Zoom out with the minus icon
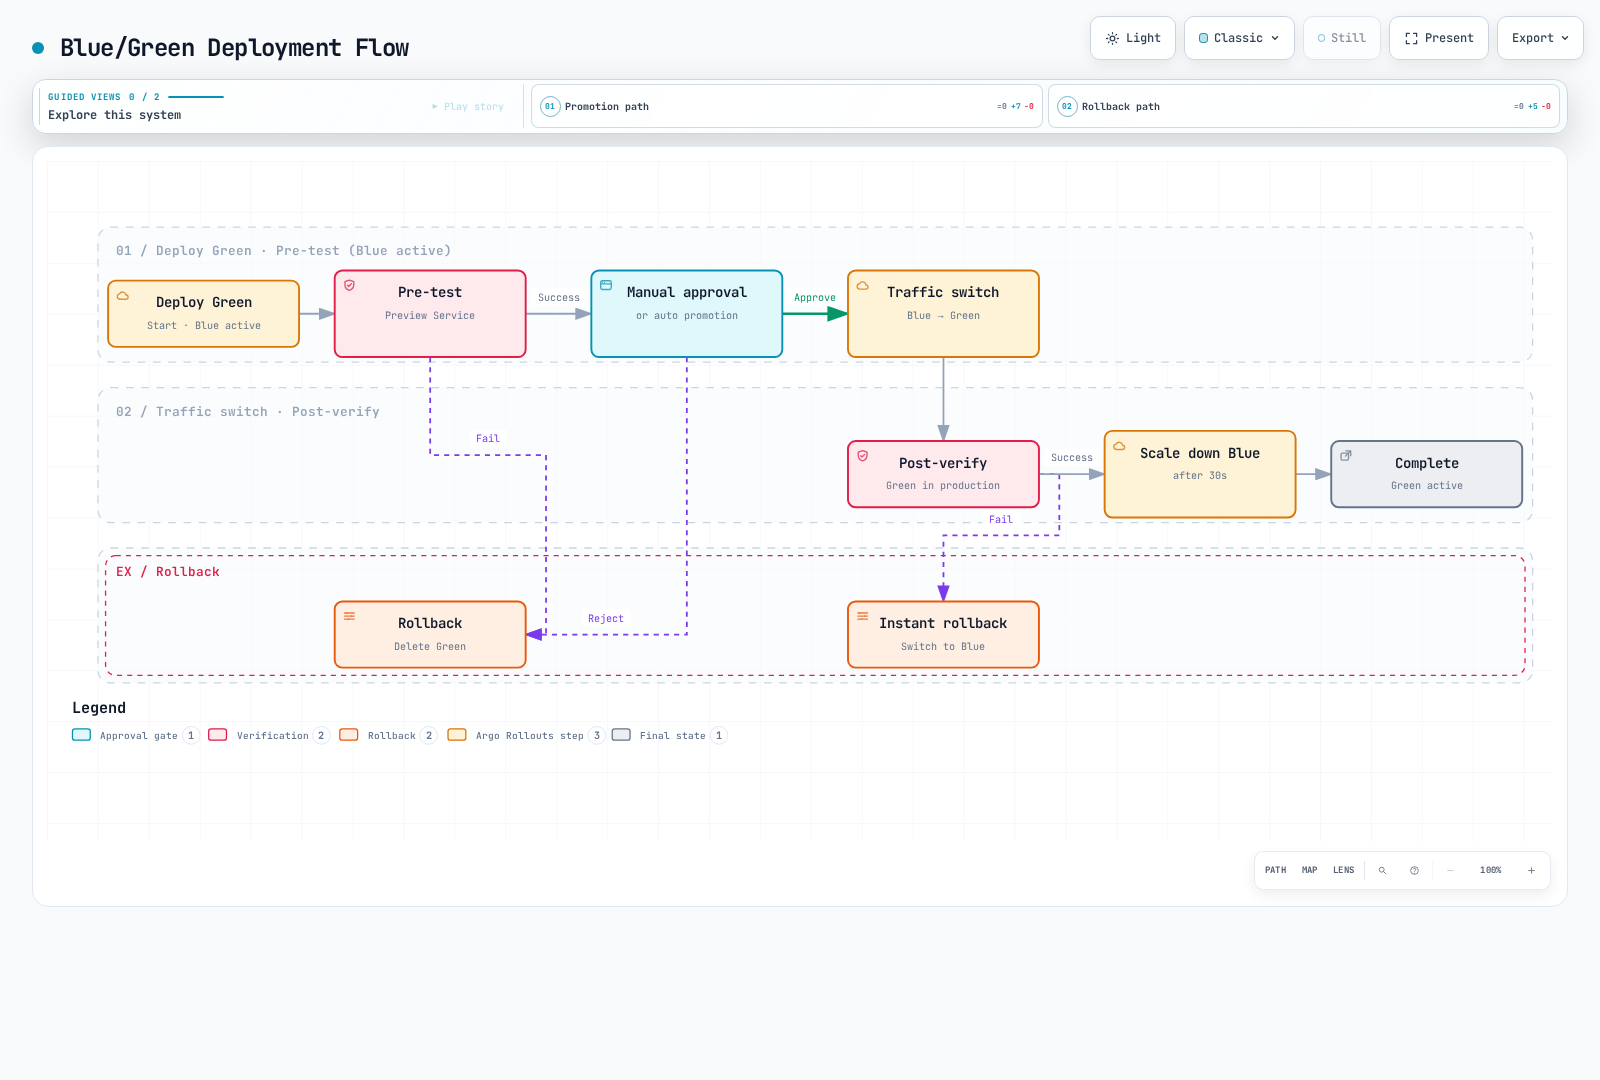Image resolution: width=1600 pixels, height=1080 pixels. [x=1450, y=870]
